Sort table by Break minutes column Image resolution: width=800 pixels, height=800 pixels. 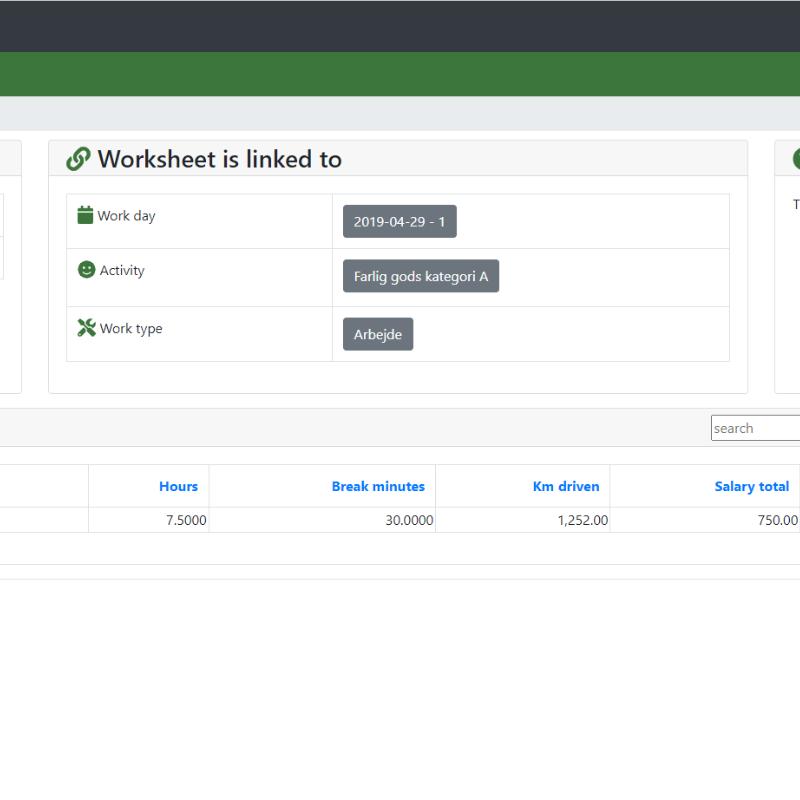click(x=378, y=486)
